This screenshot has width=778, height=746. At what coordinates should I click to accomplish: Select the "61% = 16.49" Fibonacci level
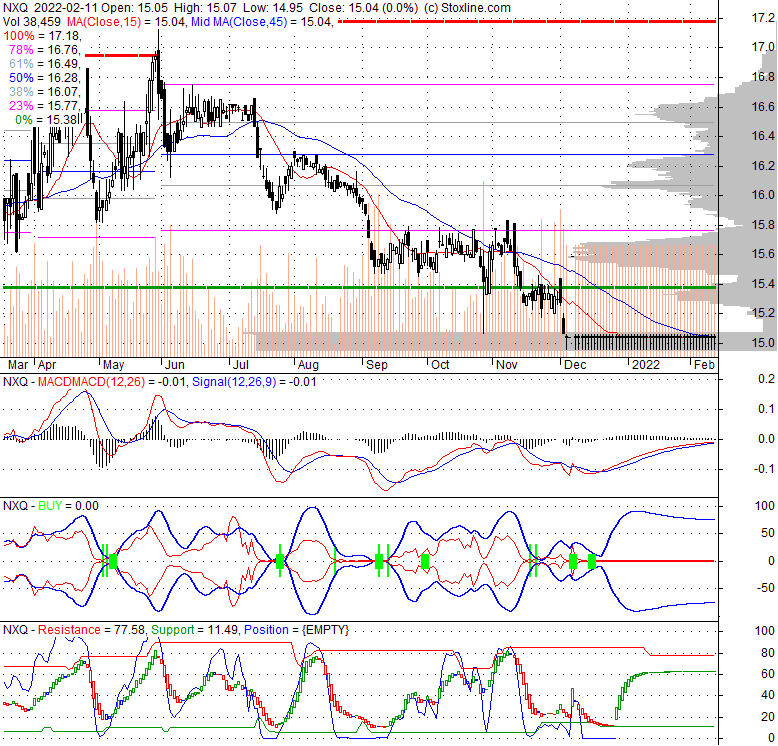(44, 63)
